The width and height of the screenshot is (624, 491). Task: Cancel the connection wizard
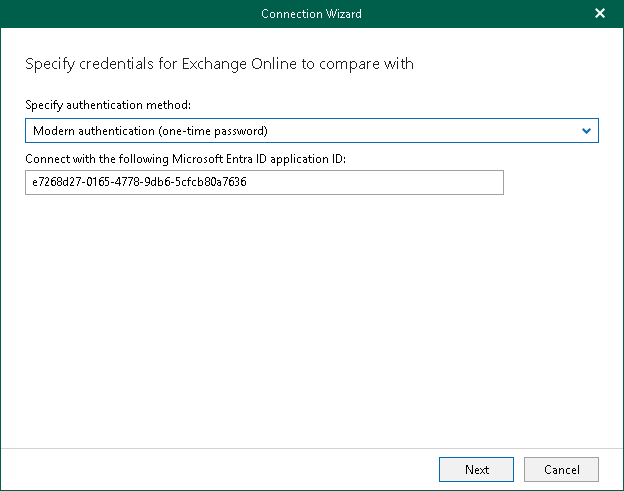[x=561, y=469]
